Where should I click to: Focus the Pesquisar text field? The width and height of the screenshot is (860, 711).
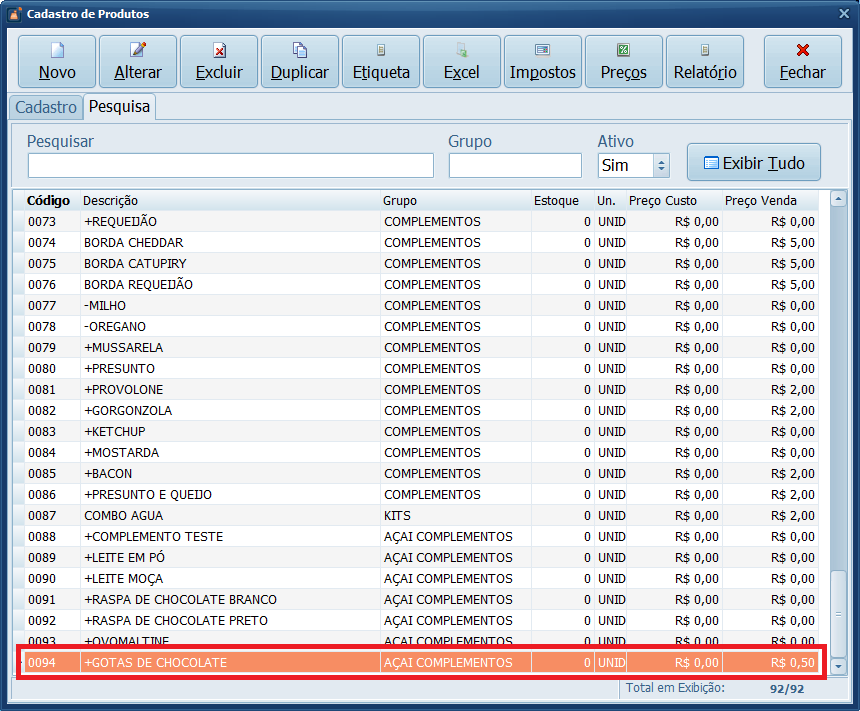coord(230,166)
